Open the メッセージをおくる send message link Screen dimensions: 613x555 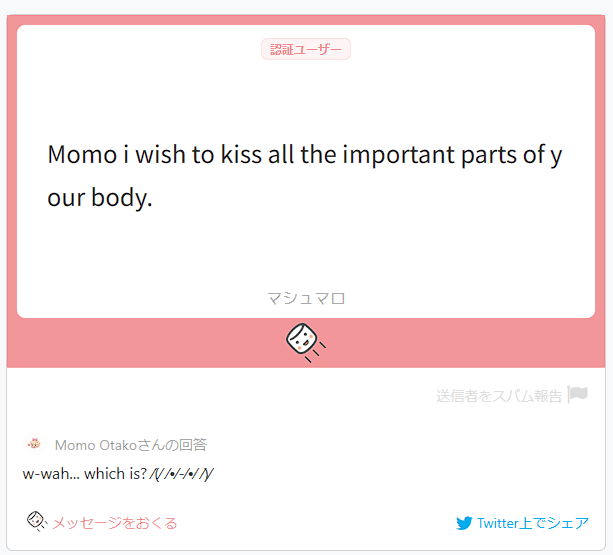pos(115,523)
